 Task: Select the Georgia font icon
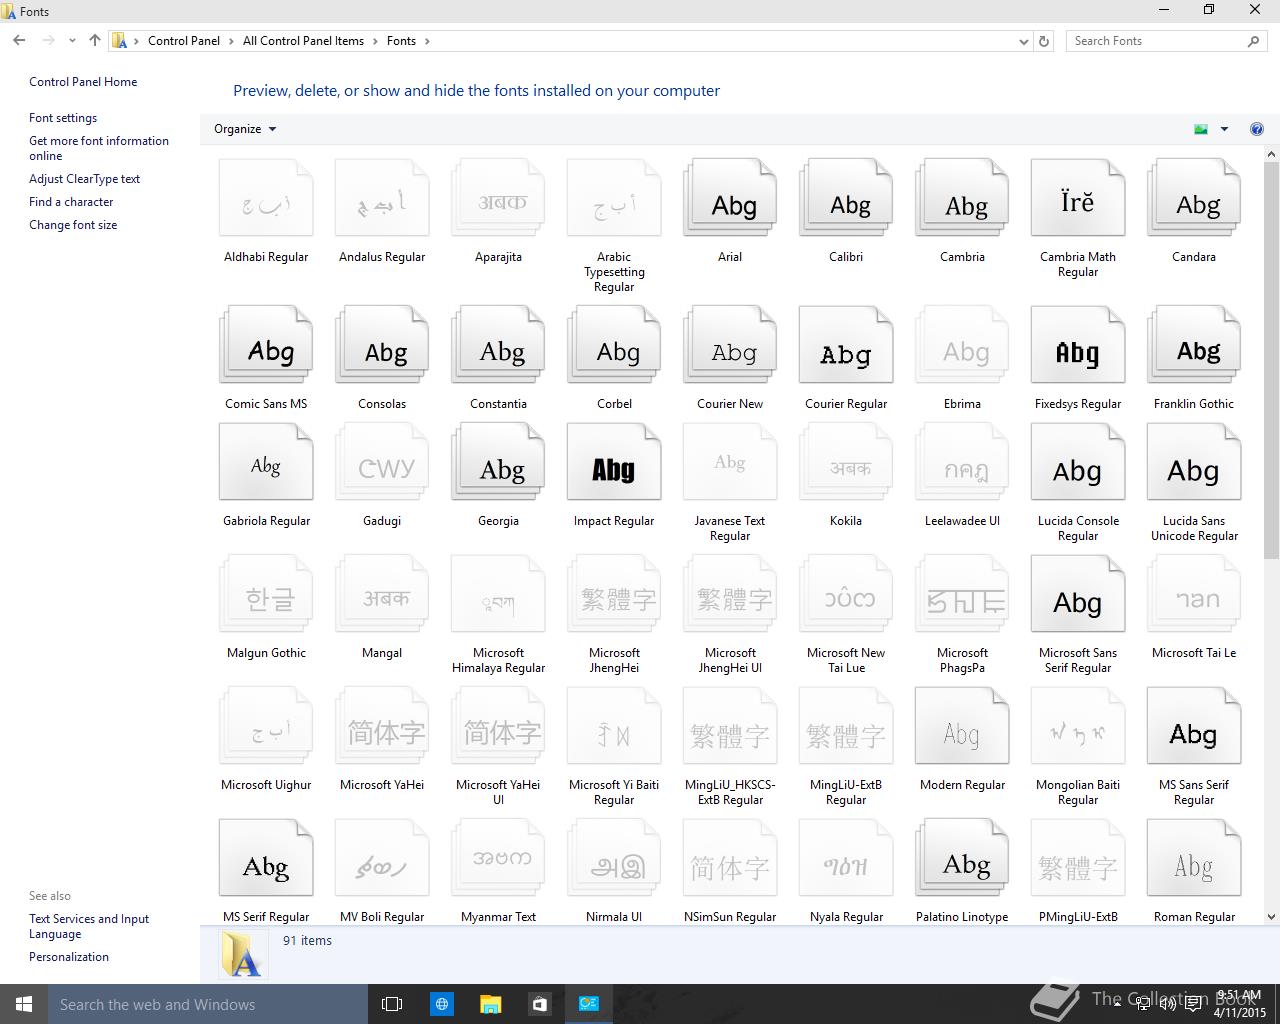(498, 462)
